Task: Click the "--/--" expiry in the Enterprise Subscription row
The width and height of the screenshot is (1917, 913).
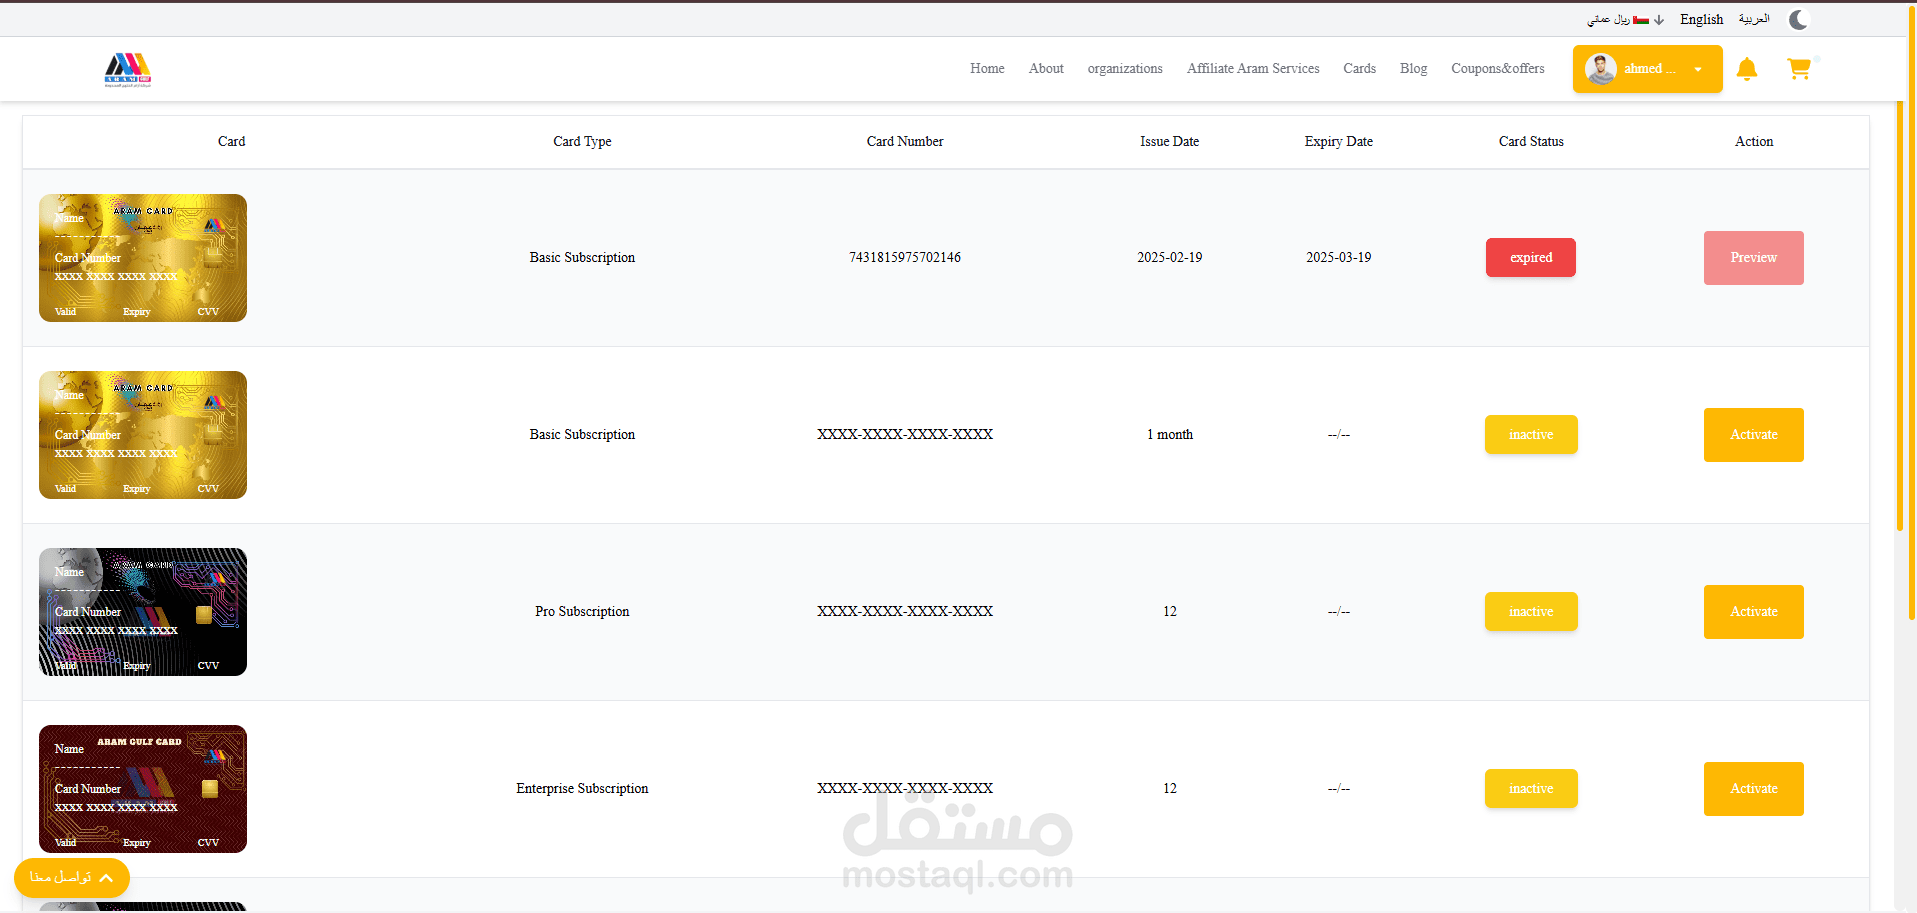Action: point(1338,789)
